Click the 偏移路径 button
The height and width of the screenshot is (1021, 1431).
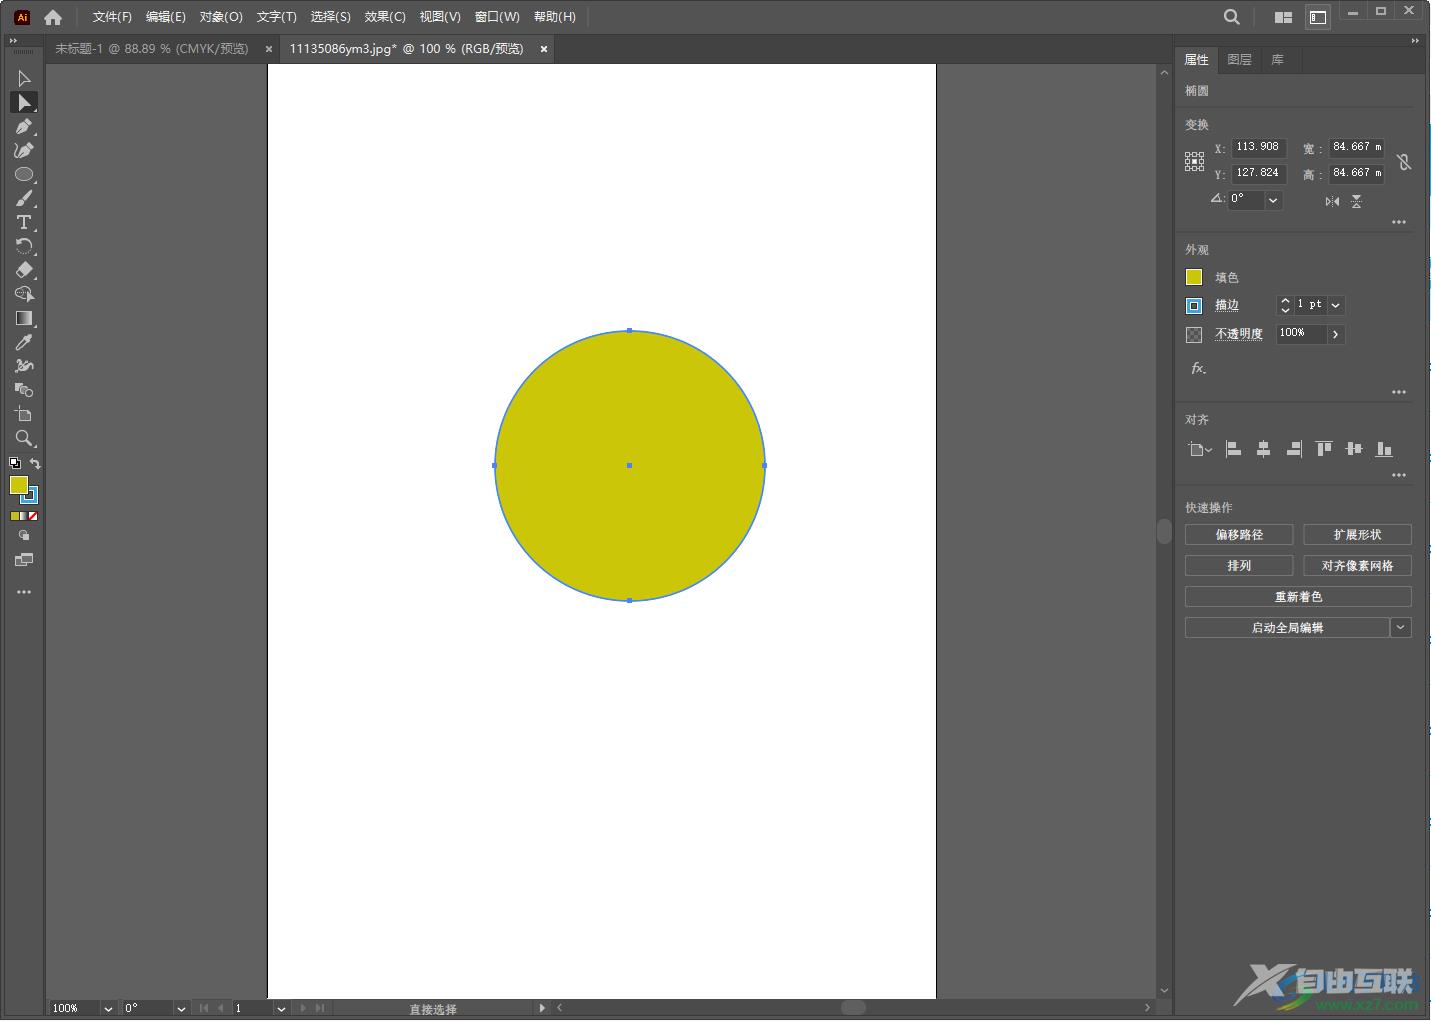point(1239,535)
